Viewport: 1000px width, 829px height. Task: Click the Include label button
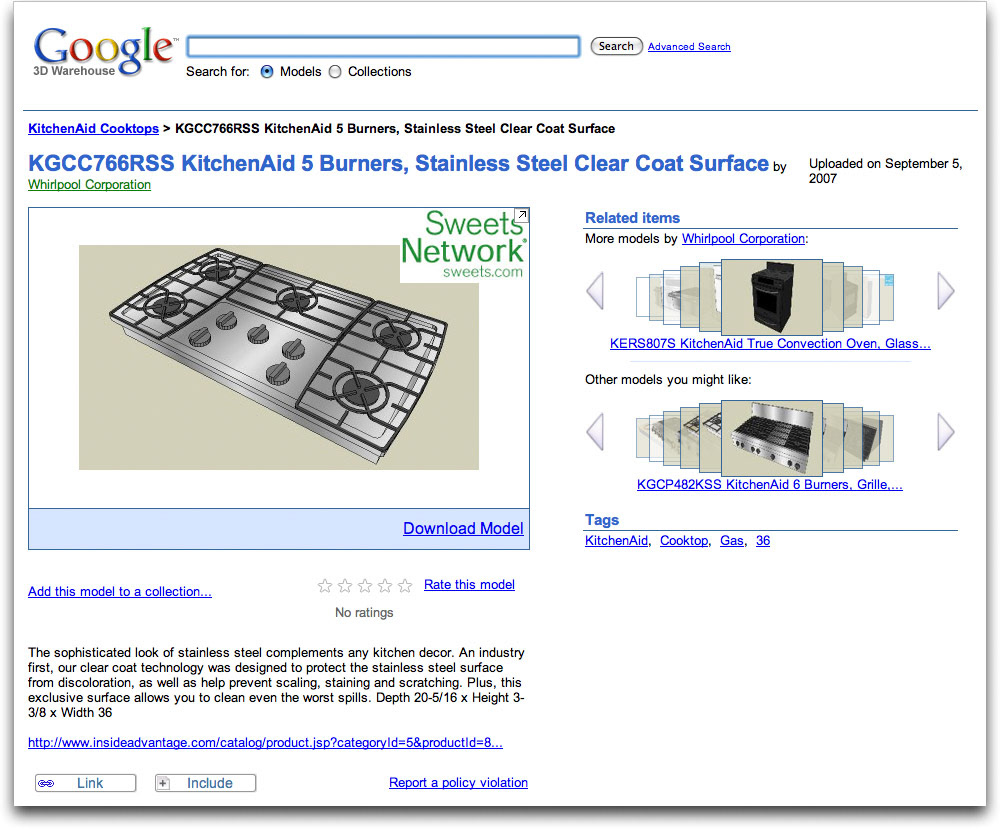click(x=205, y=783)
